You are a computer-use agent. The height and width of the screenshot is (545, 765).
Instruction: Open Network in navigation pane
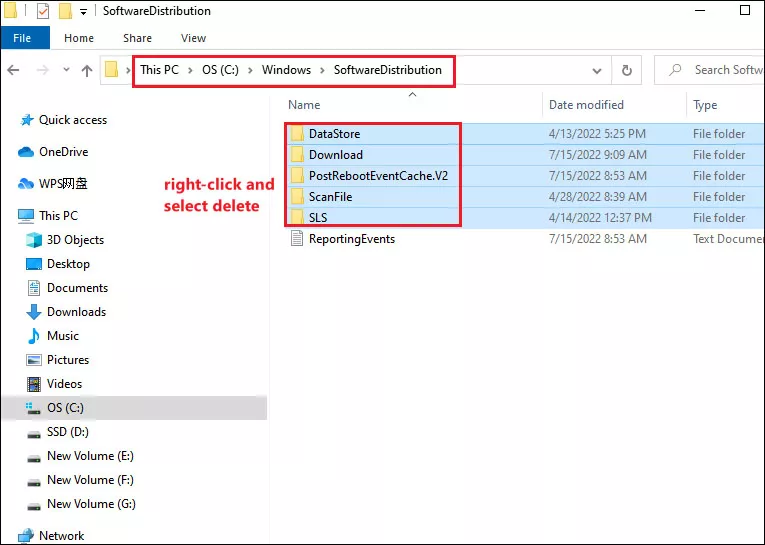click(x=61, y=536)
